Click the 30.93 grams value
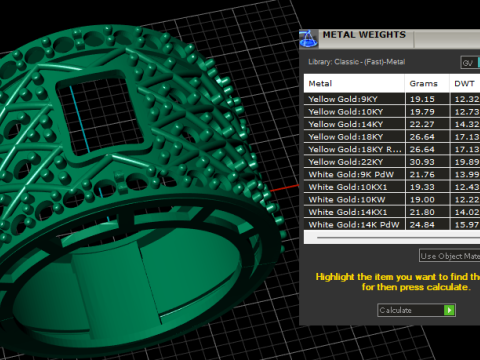 click(422, 162)
